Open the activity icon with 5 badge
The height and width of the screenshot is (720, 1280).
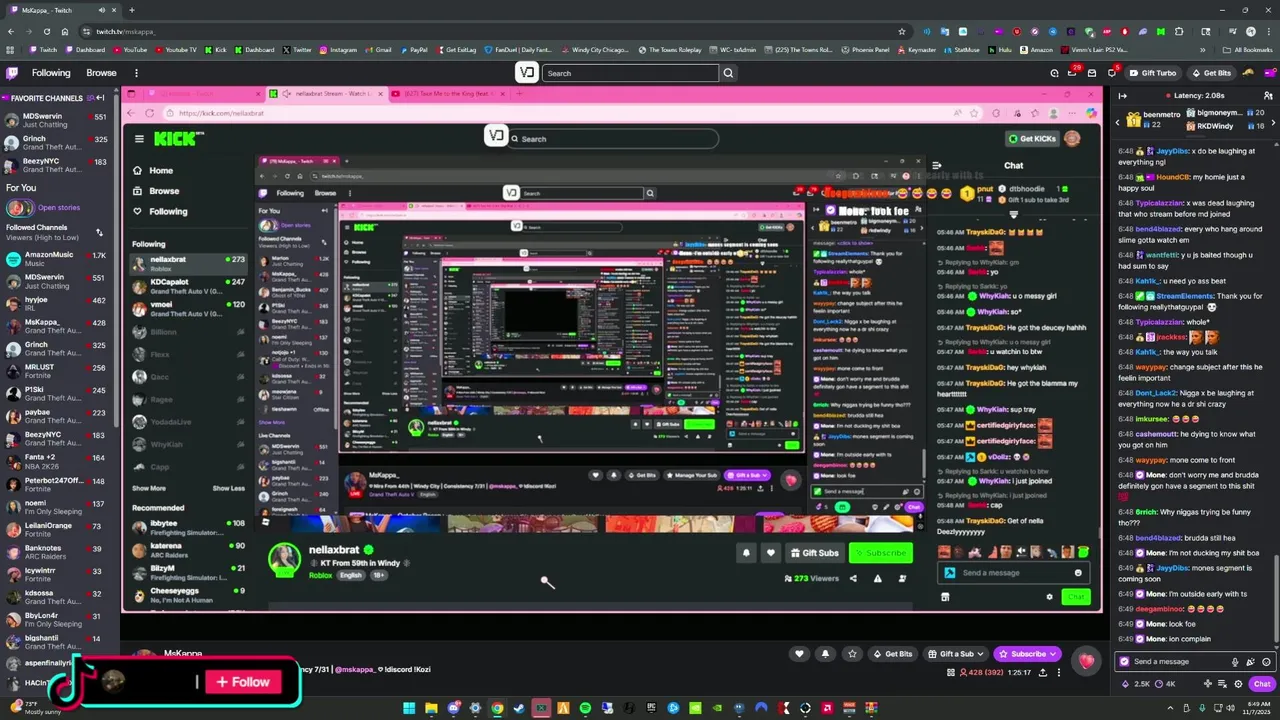pos(1111,73)
